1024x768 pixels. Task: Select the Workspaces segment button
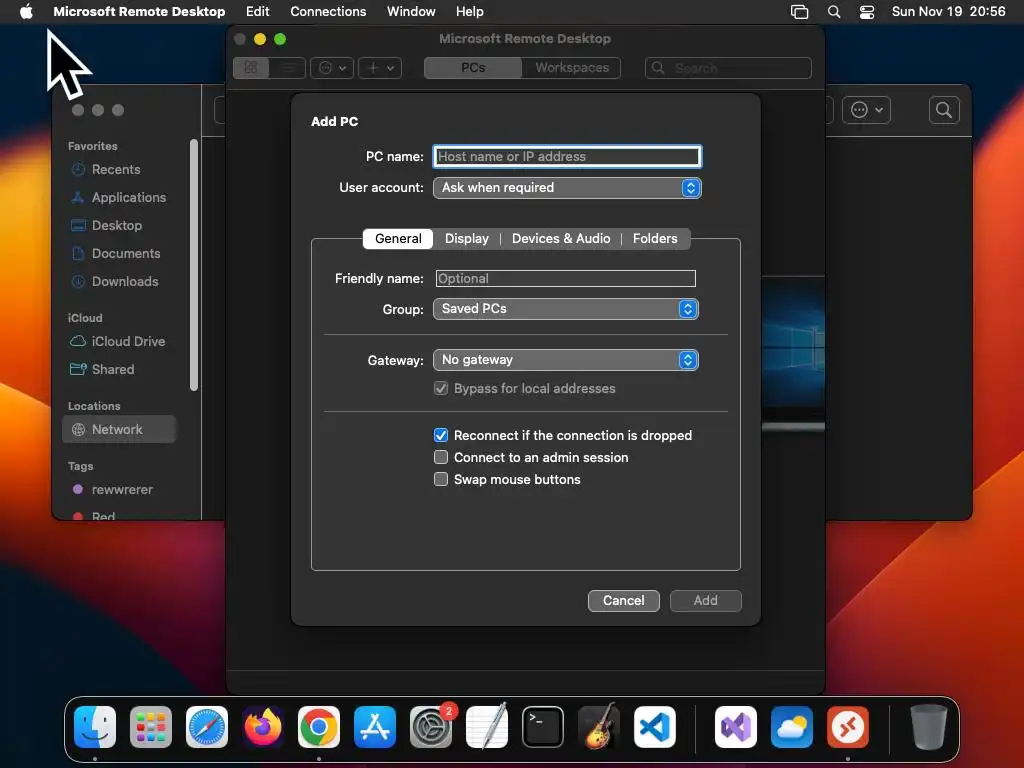(571, 68)
